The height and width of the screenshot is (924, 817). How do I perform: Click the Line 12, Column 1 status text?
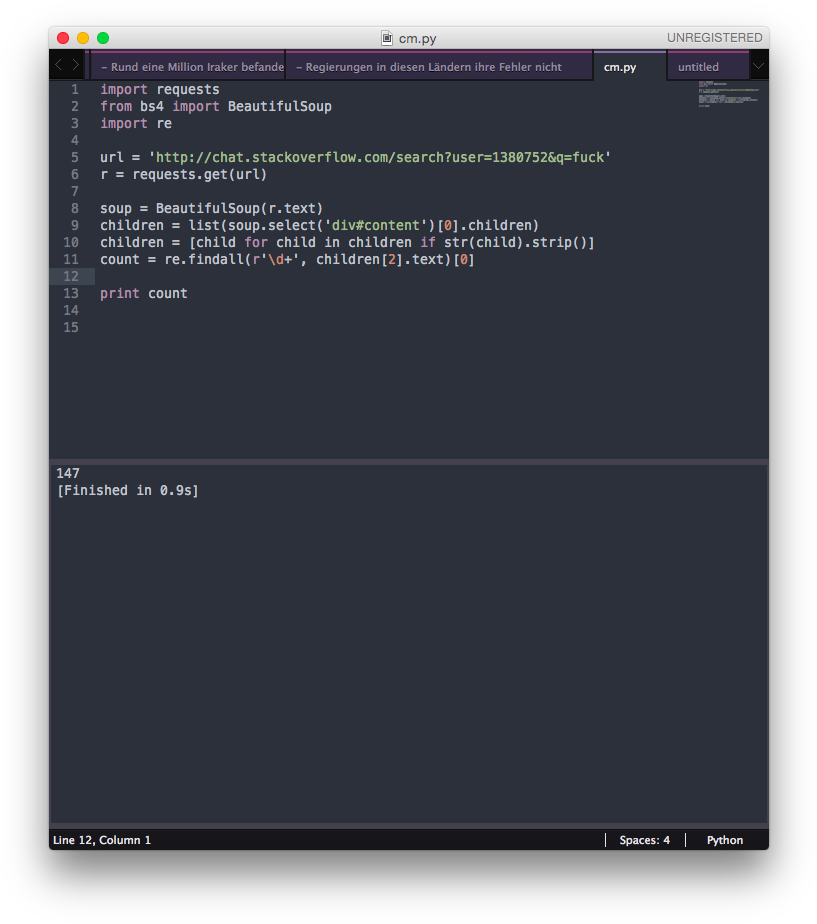coord(102,840)
